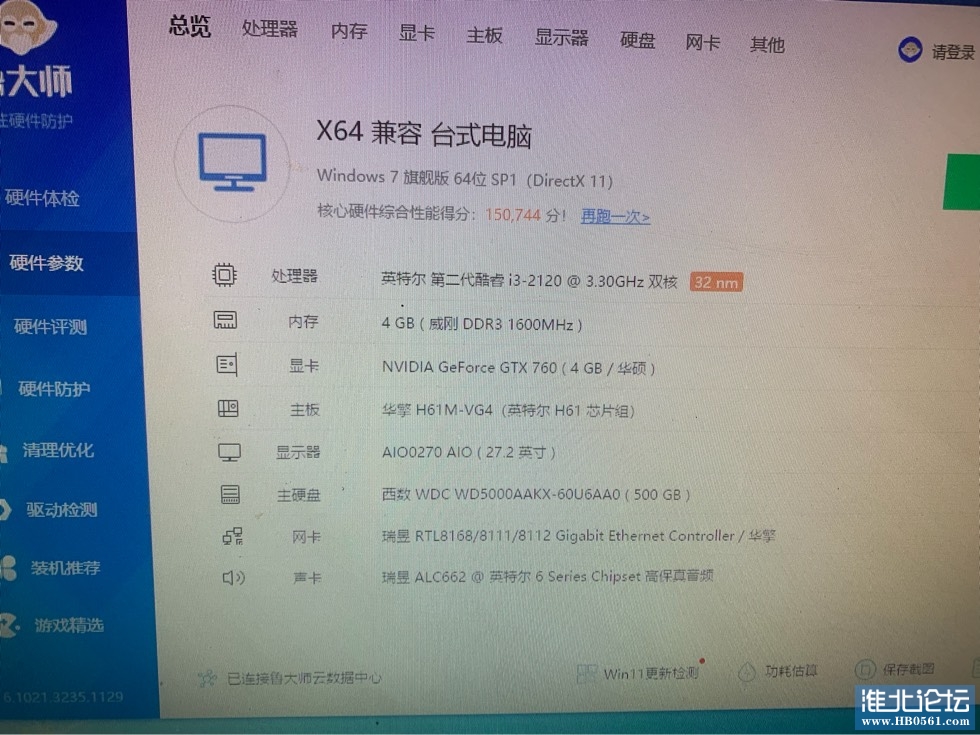Image resolution: width=980 pixels, height=735 pixels.
Task: Click the 功耗估算 power icon
Action: click(x=747, y=672)
